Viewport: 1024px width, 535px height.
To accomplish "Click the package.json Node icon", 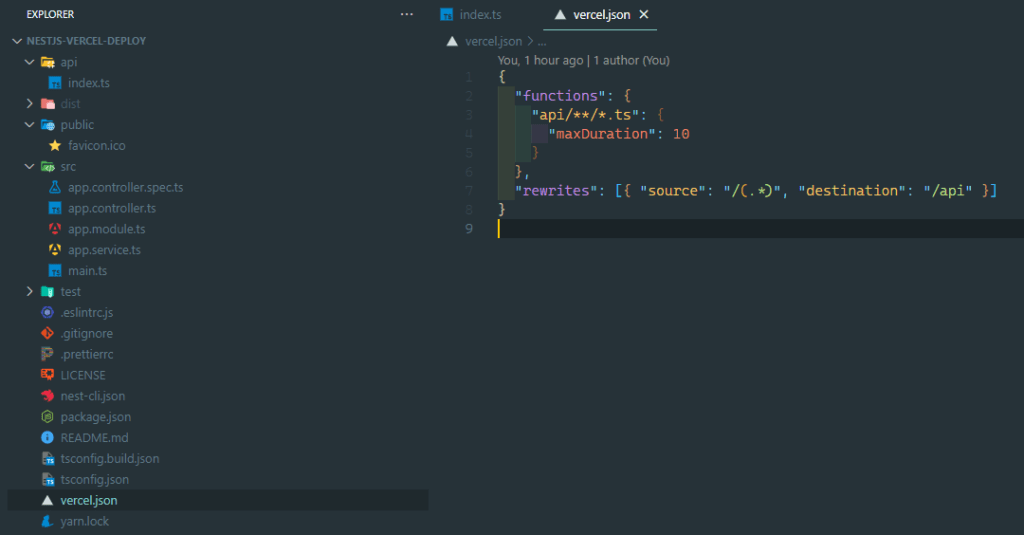I will point(47,417).
